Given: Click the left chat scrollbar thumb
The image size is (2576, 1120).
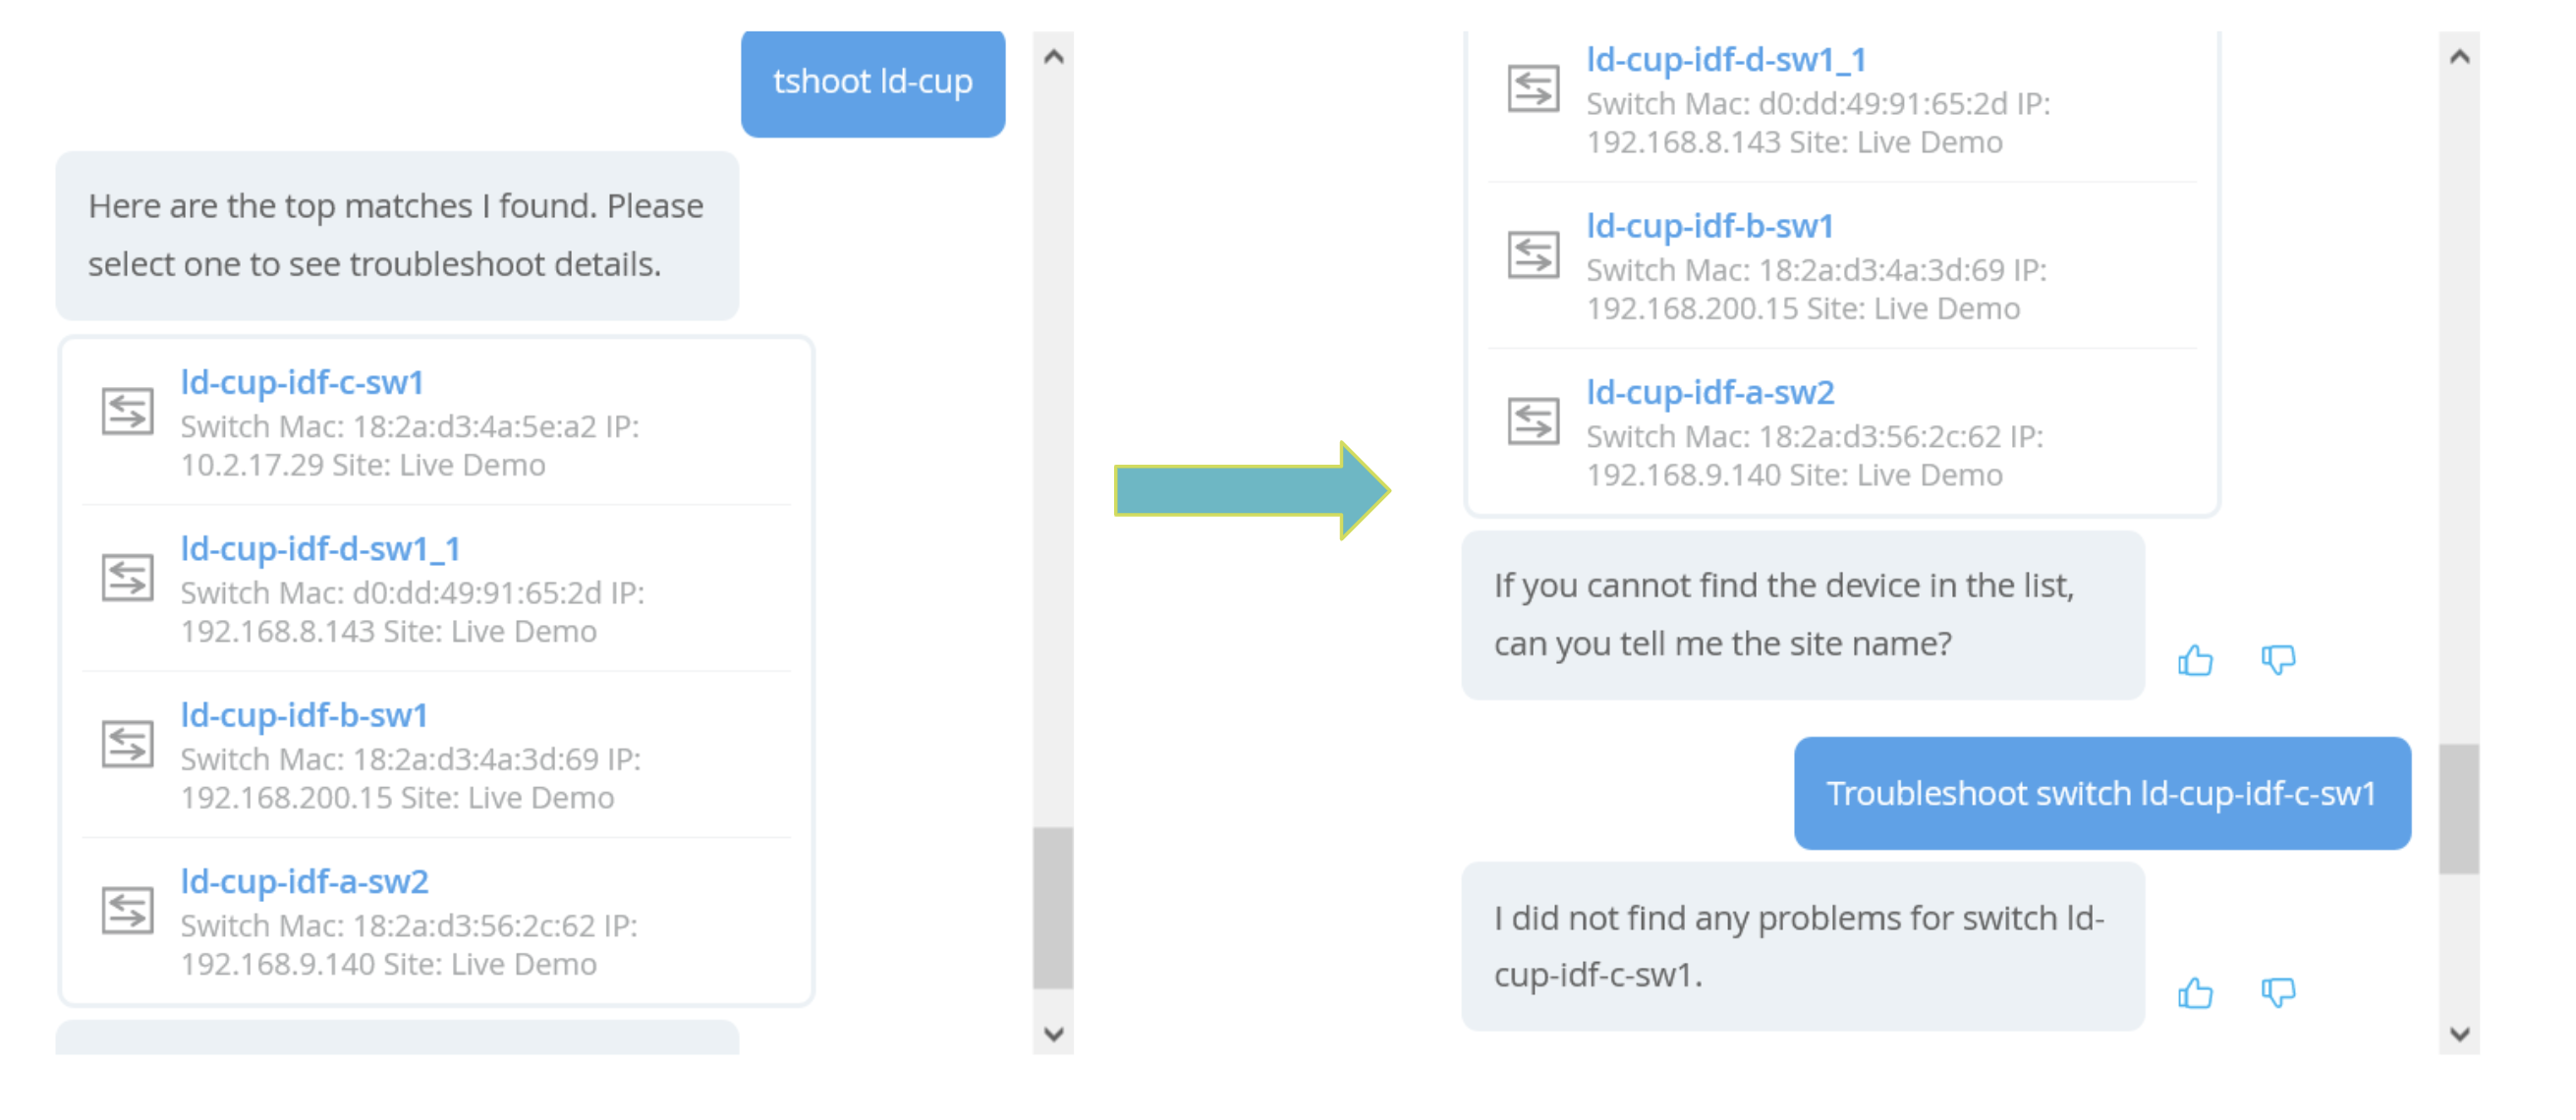Looking at the screenshot, I should [1052, 907].
